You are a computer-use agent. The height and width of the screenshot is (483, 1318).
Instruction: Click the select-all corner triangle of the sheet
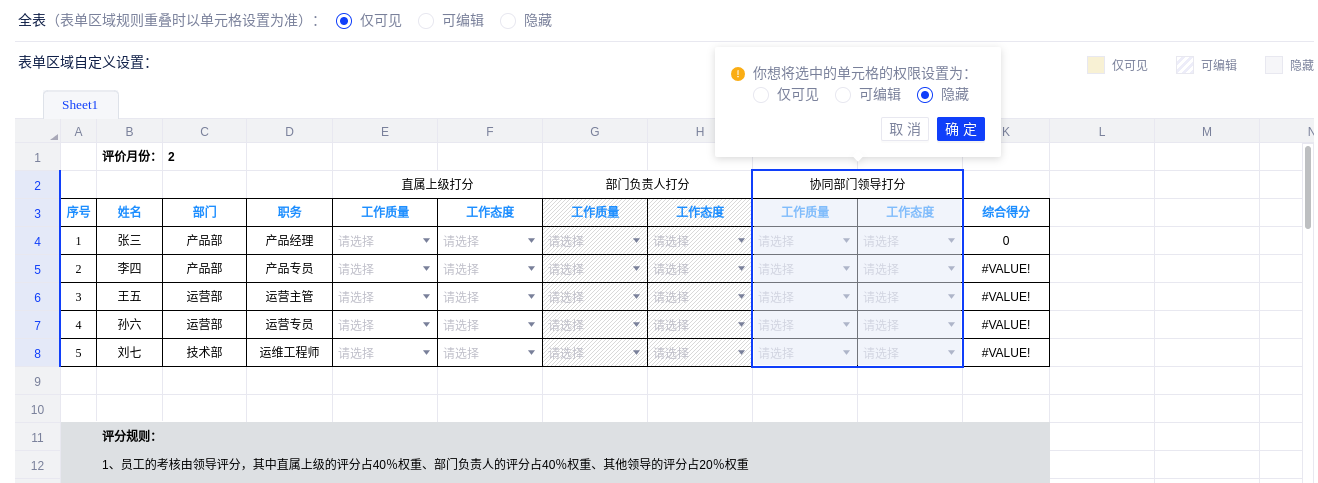click(x=53, y=135)
